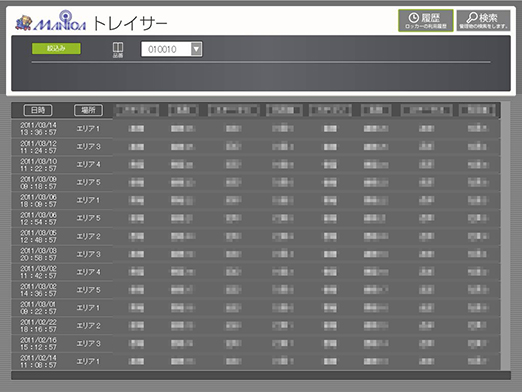Expand the 010010 dropdown arrow

click(x=196, y=49)
